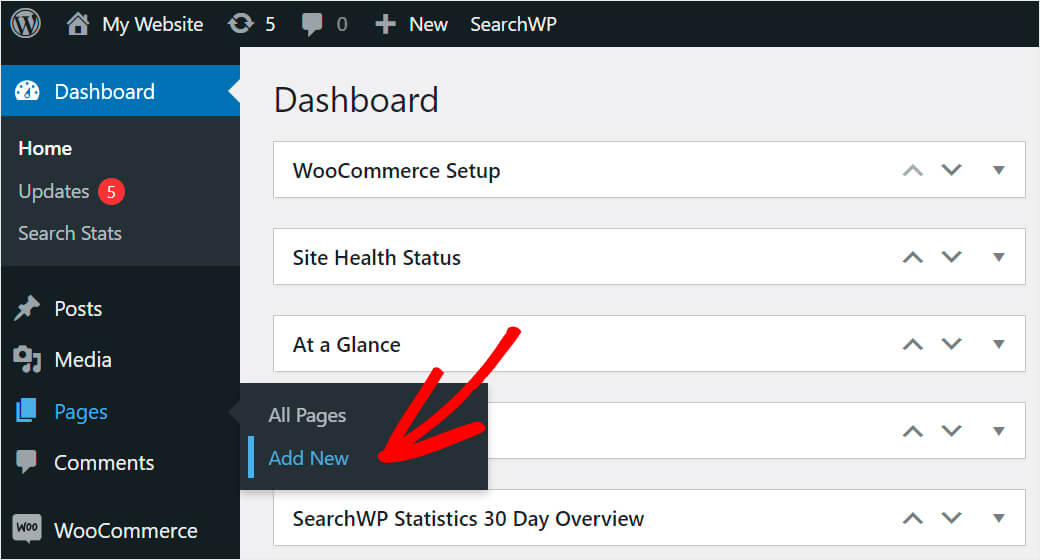This screenshot has width=1040, height=560.
Task: Click the comments count 0 in admin bar
Action: (342, 25)
